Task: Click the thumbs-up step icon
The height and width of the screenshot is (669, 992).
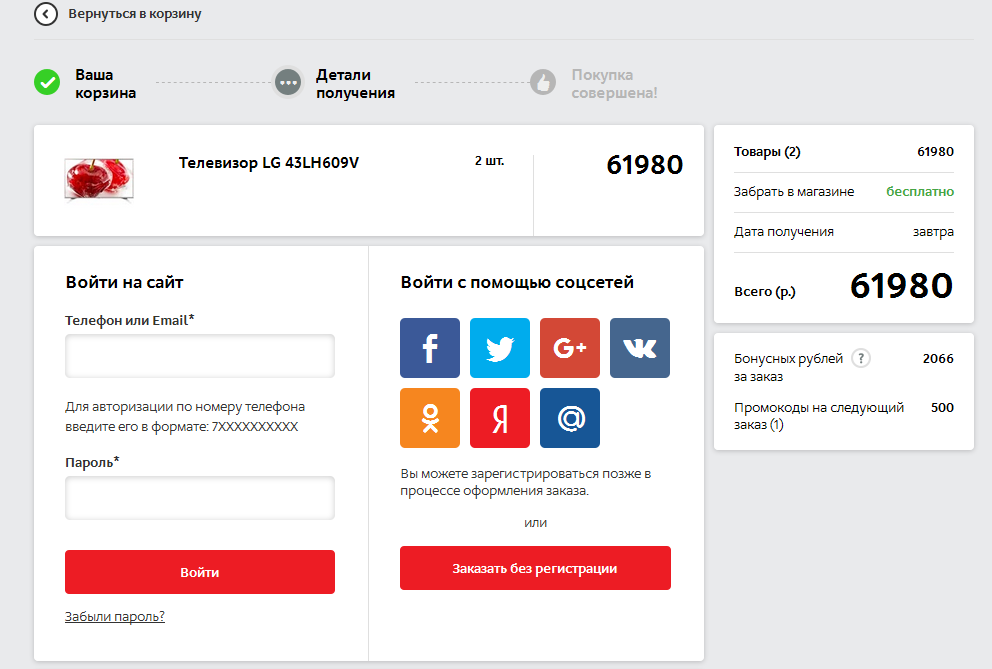Action: 543,82
